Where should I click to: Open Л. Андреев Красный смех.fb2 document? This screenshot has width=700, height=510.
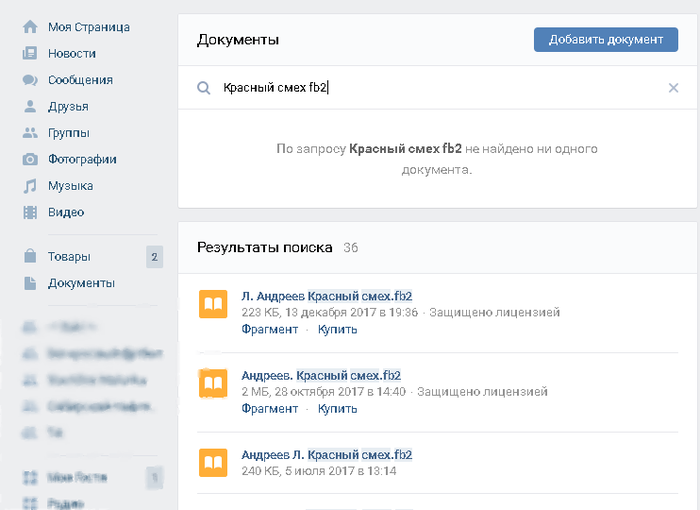coord(326,296)
